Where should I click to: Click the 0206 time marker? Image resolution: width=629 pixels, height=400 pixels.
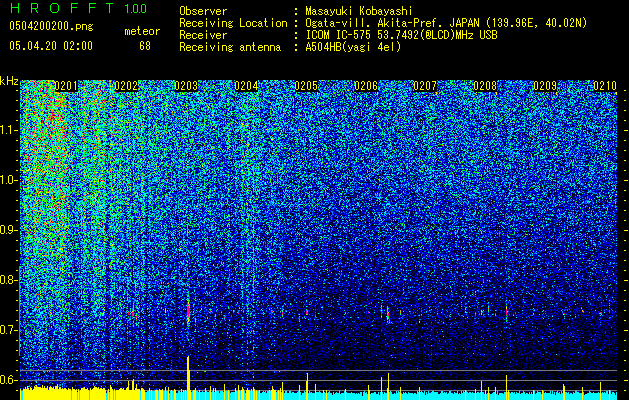366,86
